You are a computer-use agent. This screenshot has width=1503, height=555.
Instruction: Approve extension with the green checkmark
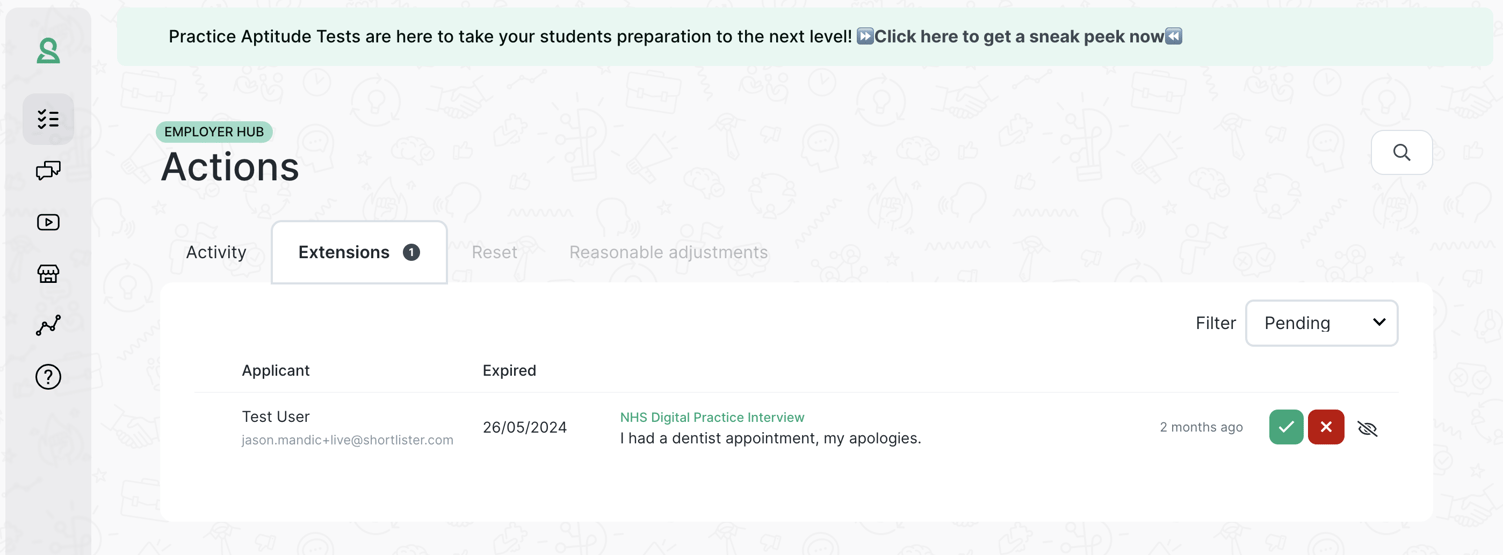[x=1286, y=427]
